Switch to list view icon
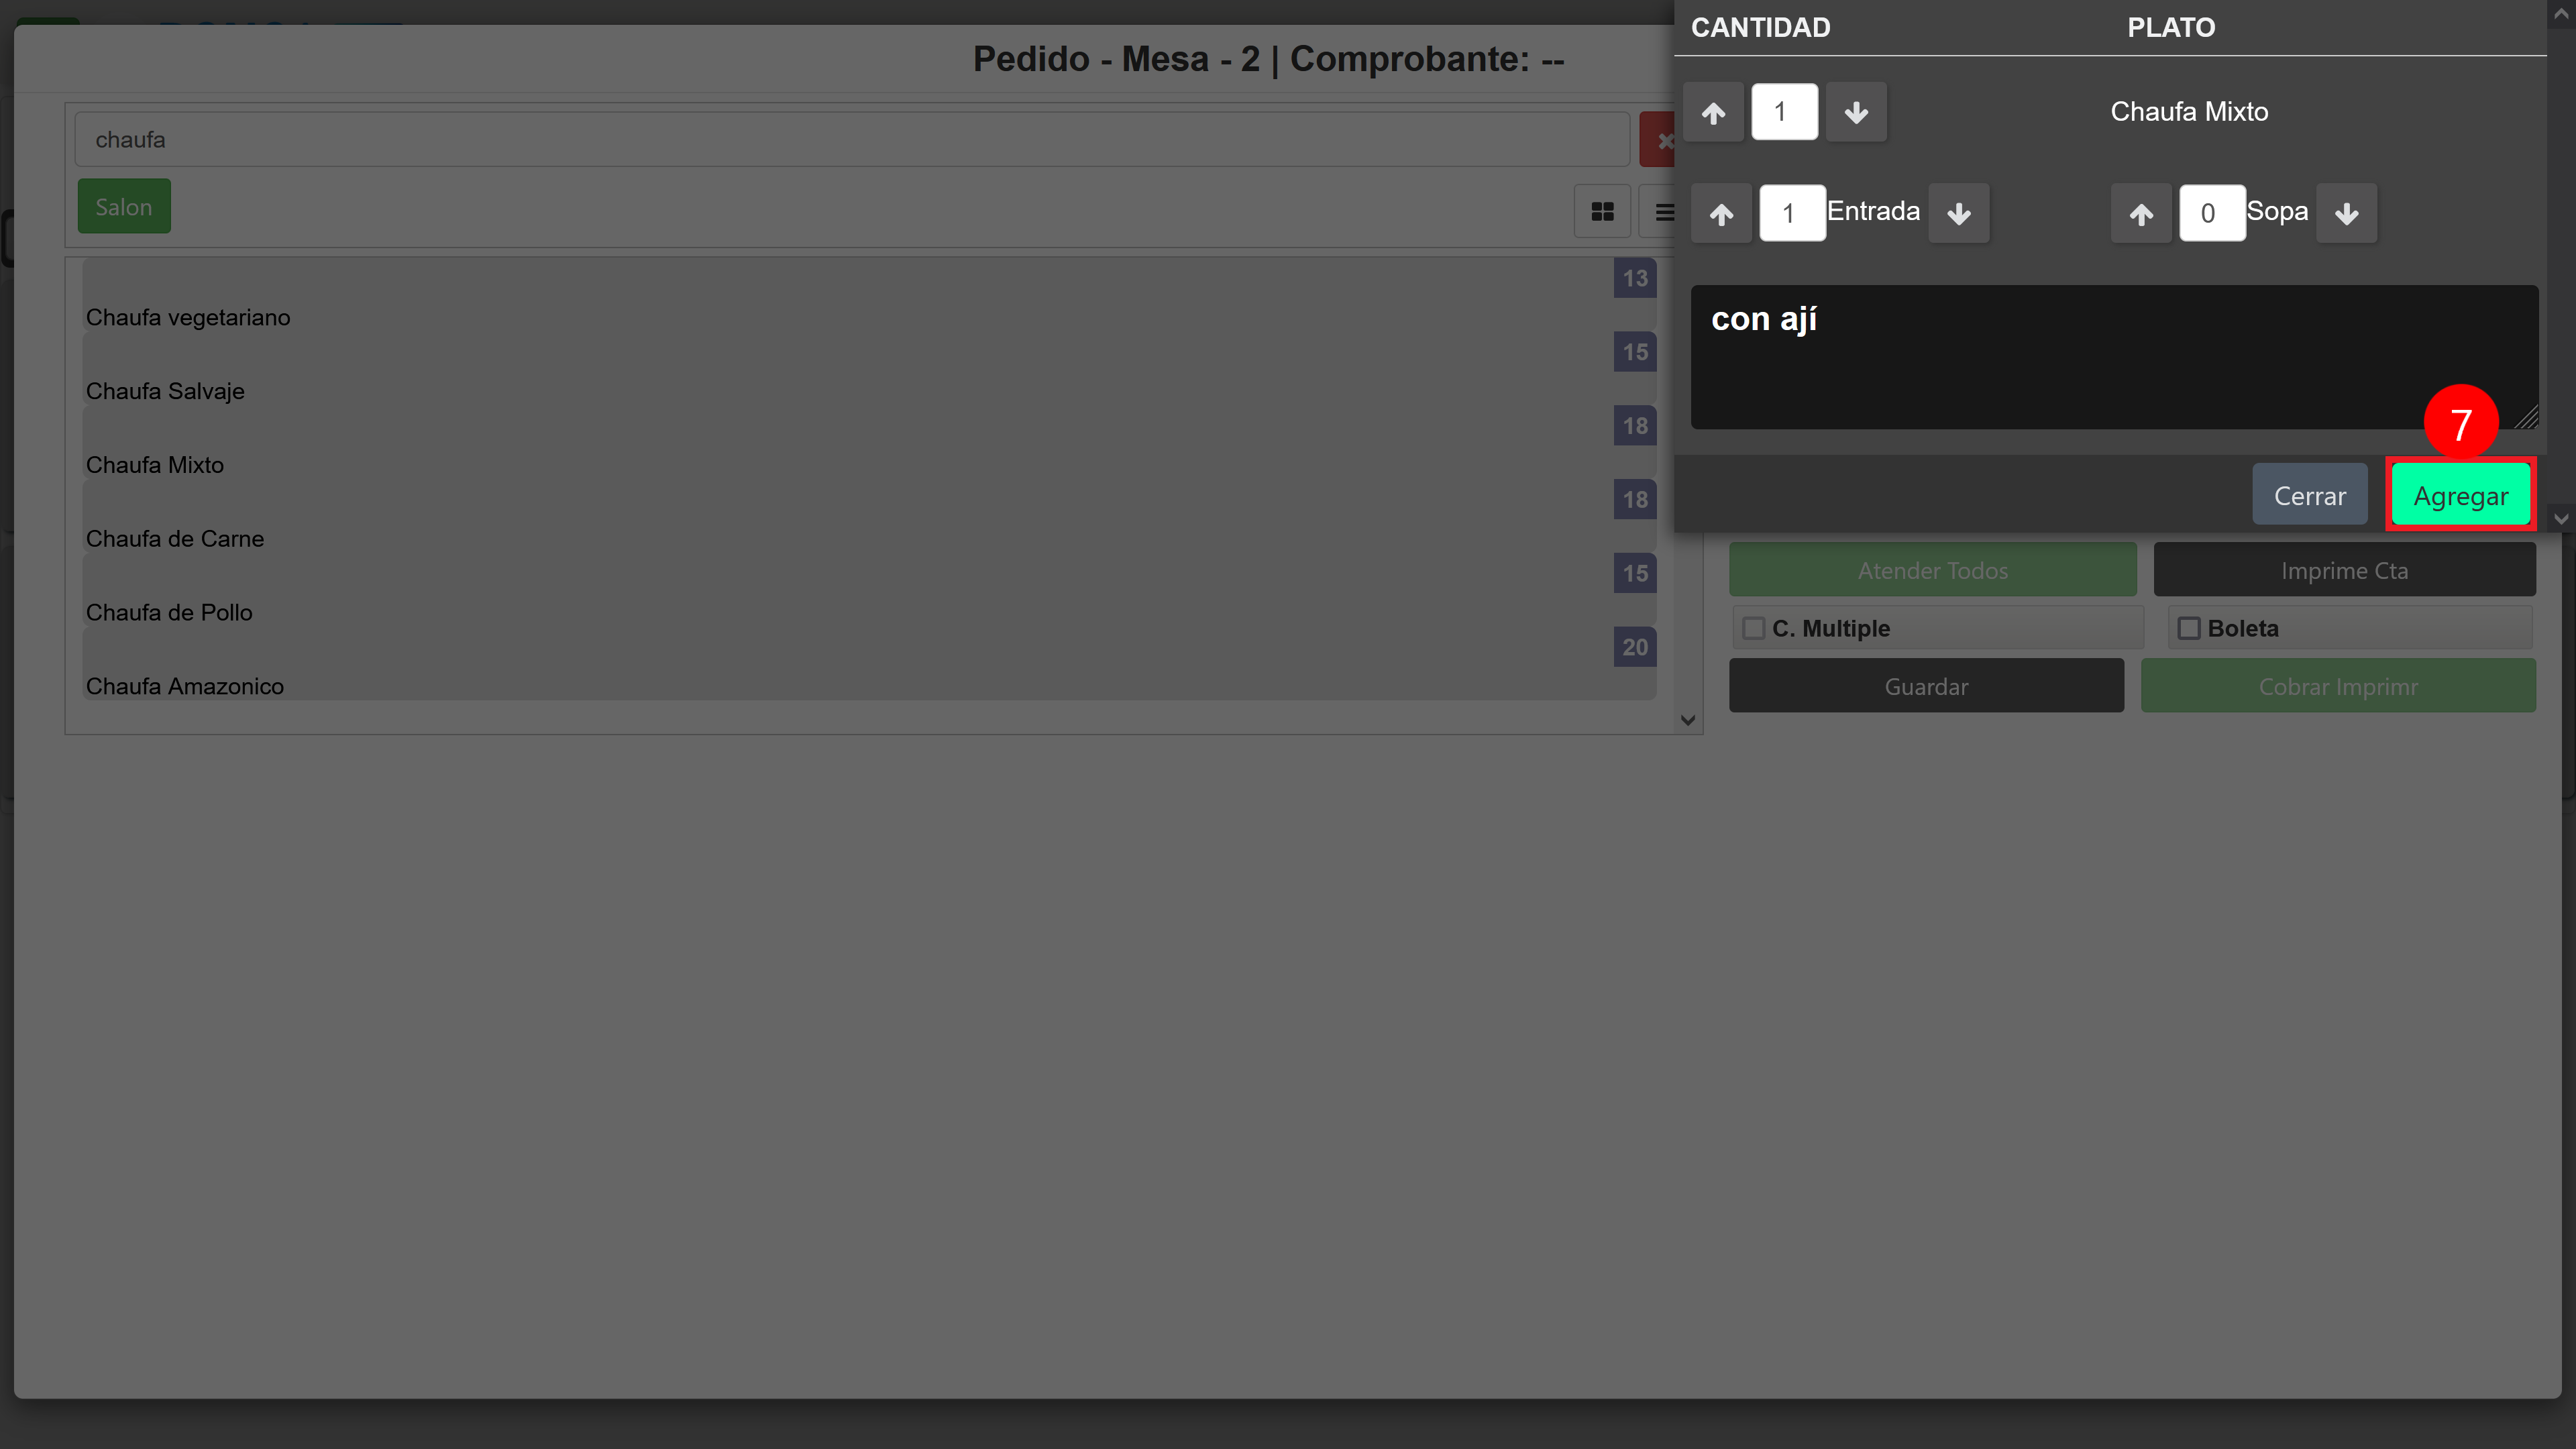The height and width of the screenshot is (1449, 2576). click(x=1661, y=211)
